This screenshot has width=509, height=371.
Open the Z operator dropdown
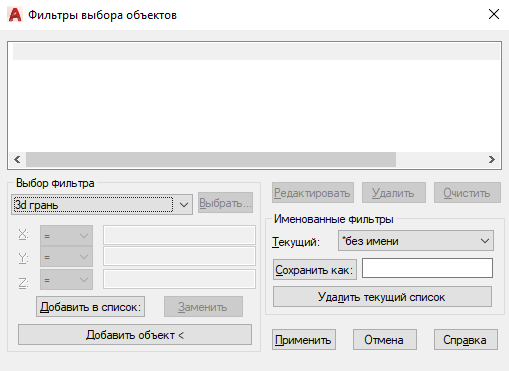pyautogui.click(x=66, y=280)
